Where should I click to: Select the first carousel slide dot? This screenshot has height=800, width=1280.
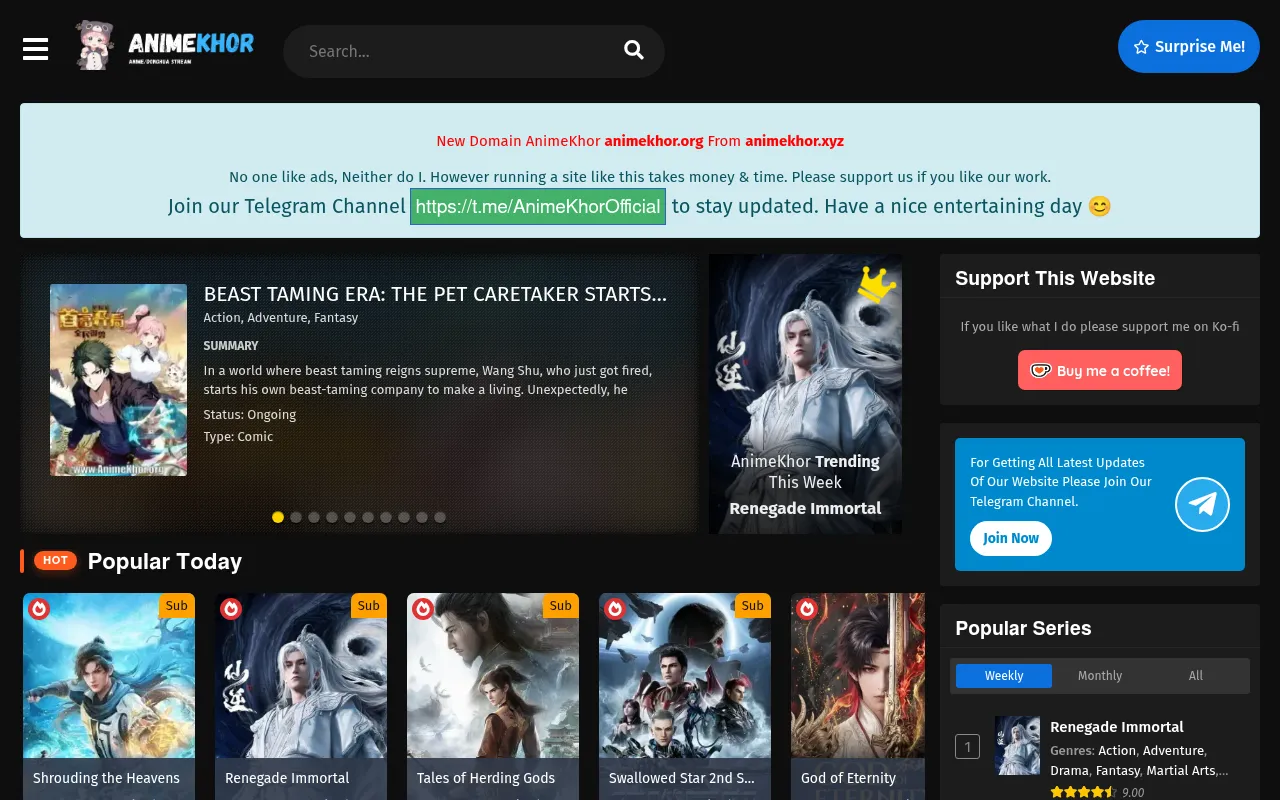pyautogui.click(x=278, y=517)
